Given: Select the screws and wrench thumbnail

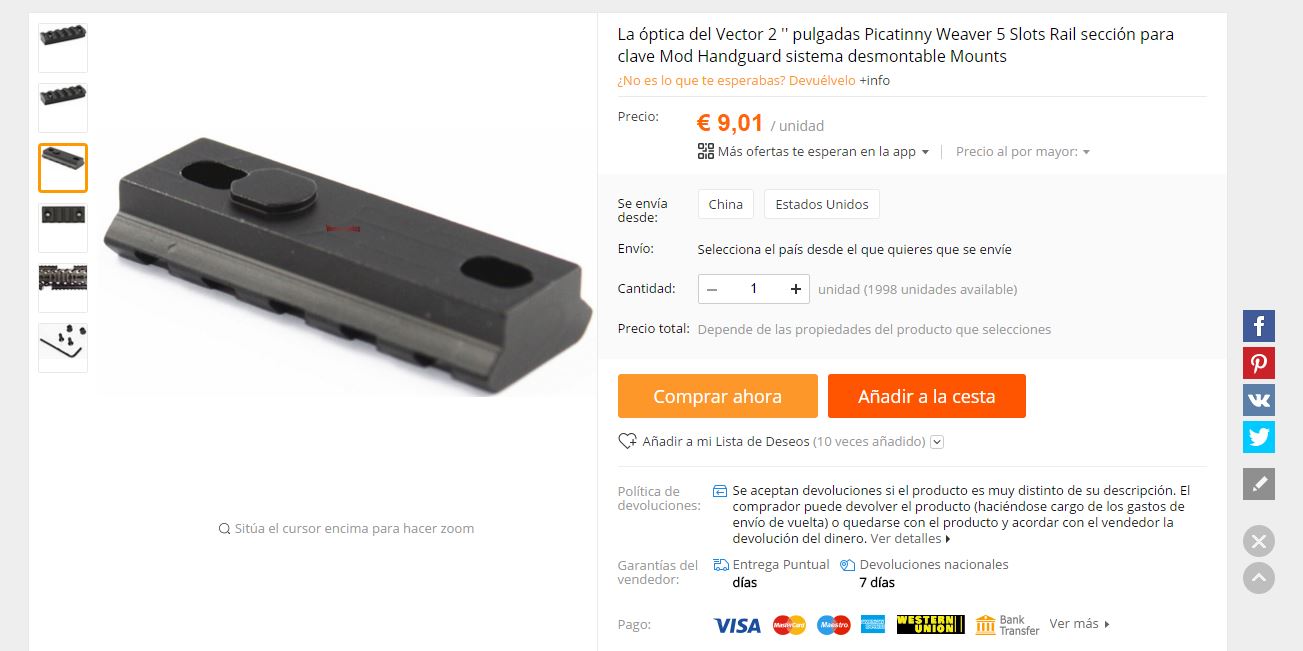Looking at the screenshot, I should 63,348.
